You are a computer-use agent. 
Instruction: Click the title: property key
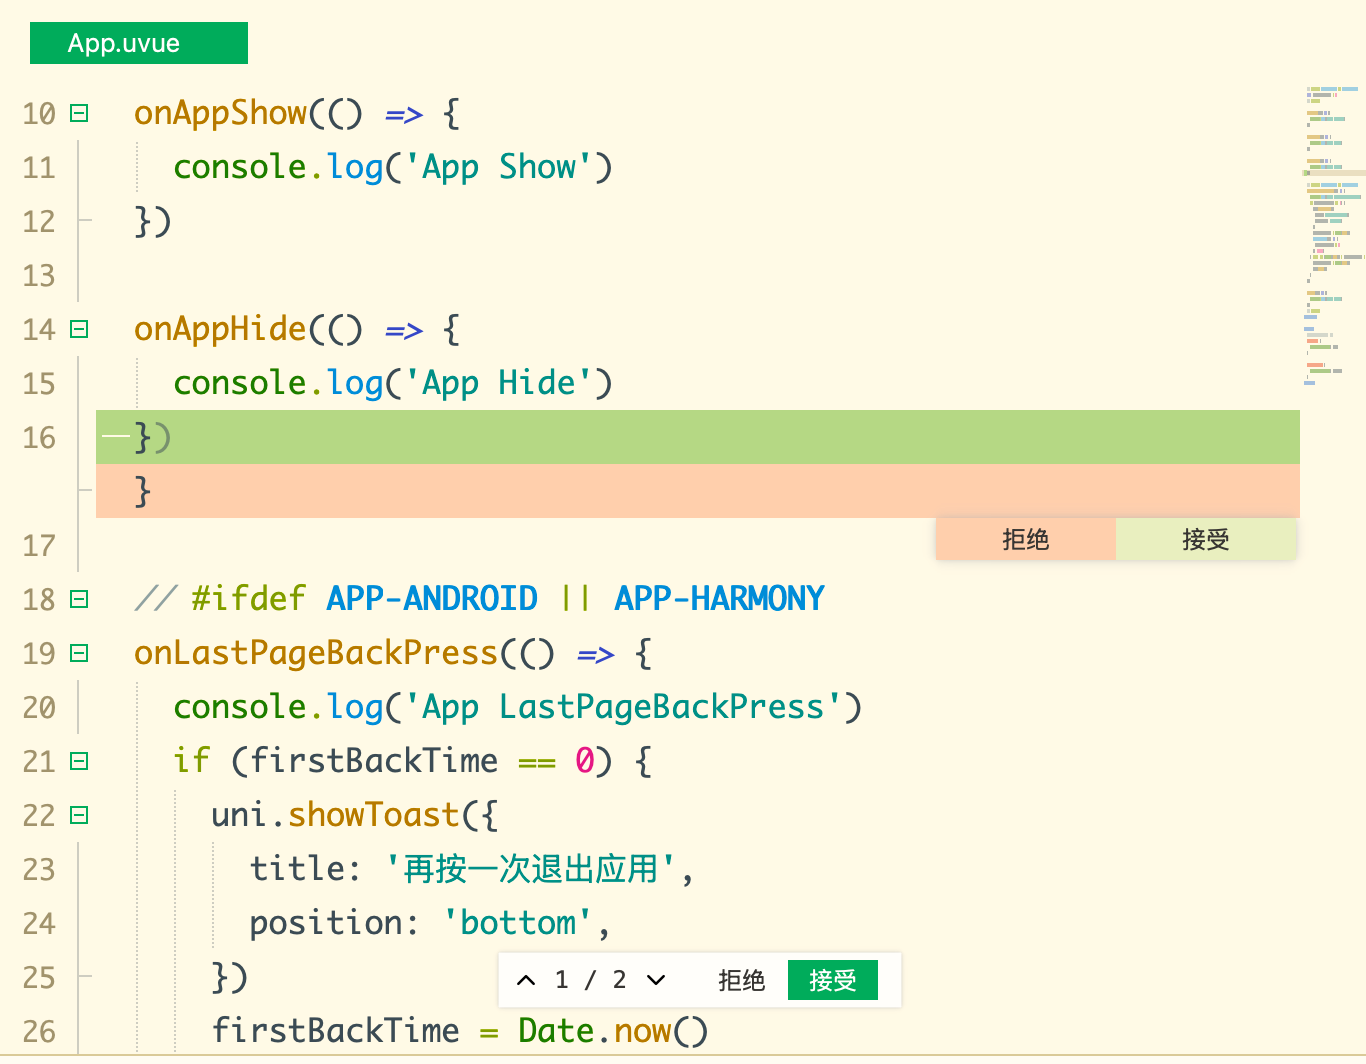click(306, 869)
